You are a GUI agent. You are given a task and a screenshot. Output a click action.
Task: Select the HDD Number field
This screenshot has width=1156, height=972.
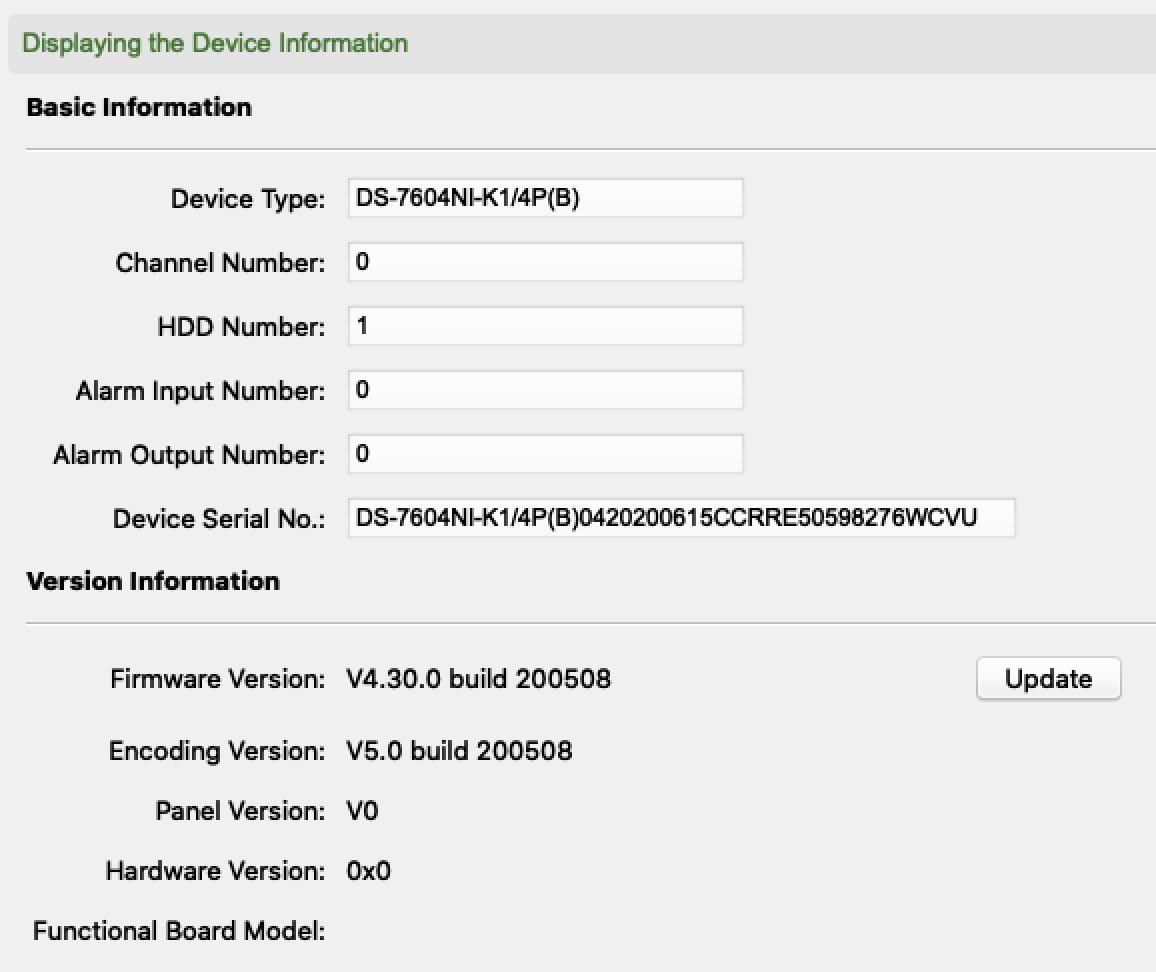[545, 326]
